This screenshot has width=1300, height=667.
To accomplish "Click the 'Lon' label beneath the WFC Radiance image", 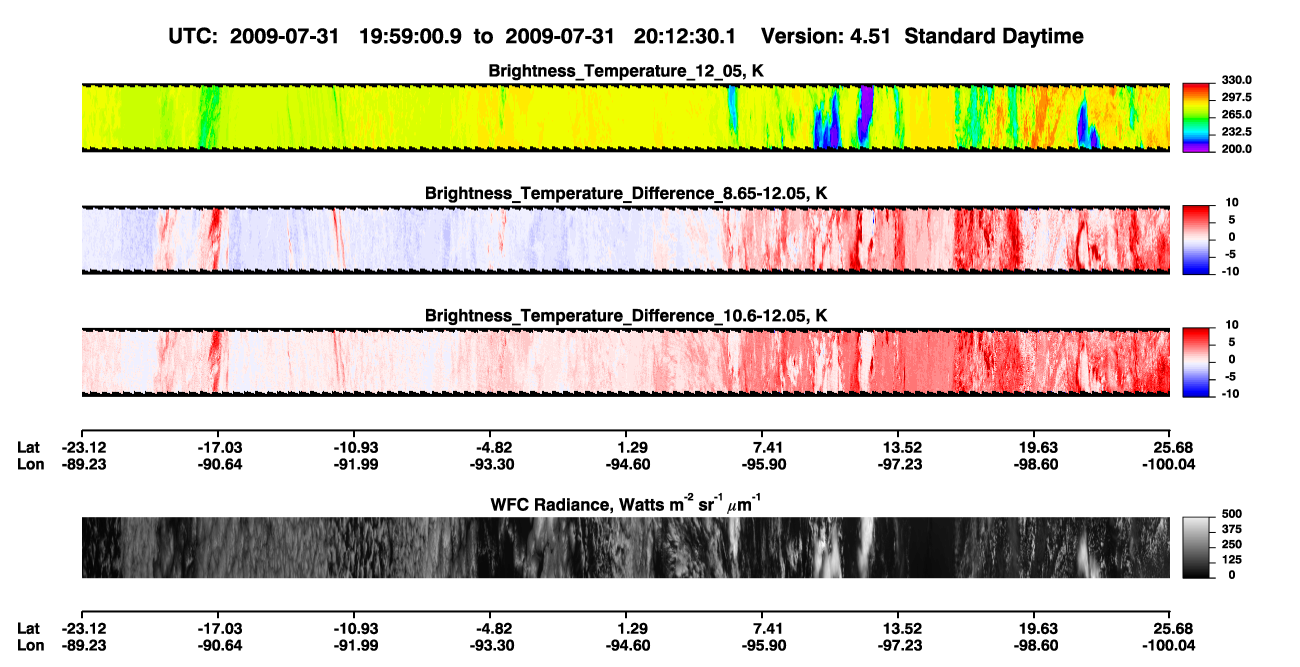I will click(x=29, y=644).
